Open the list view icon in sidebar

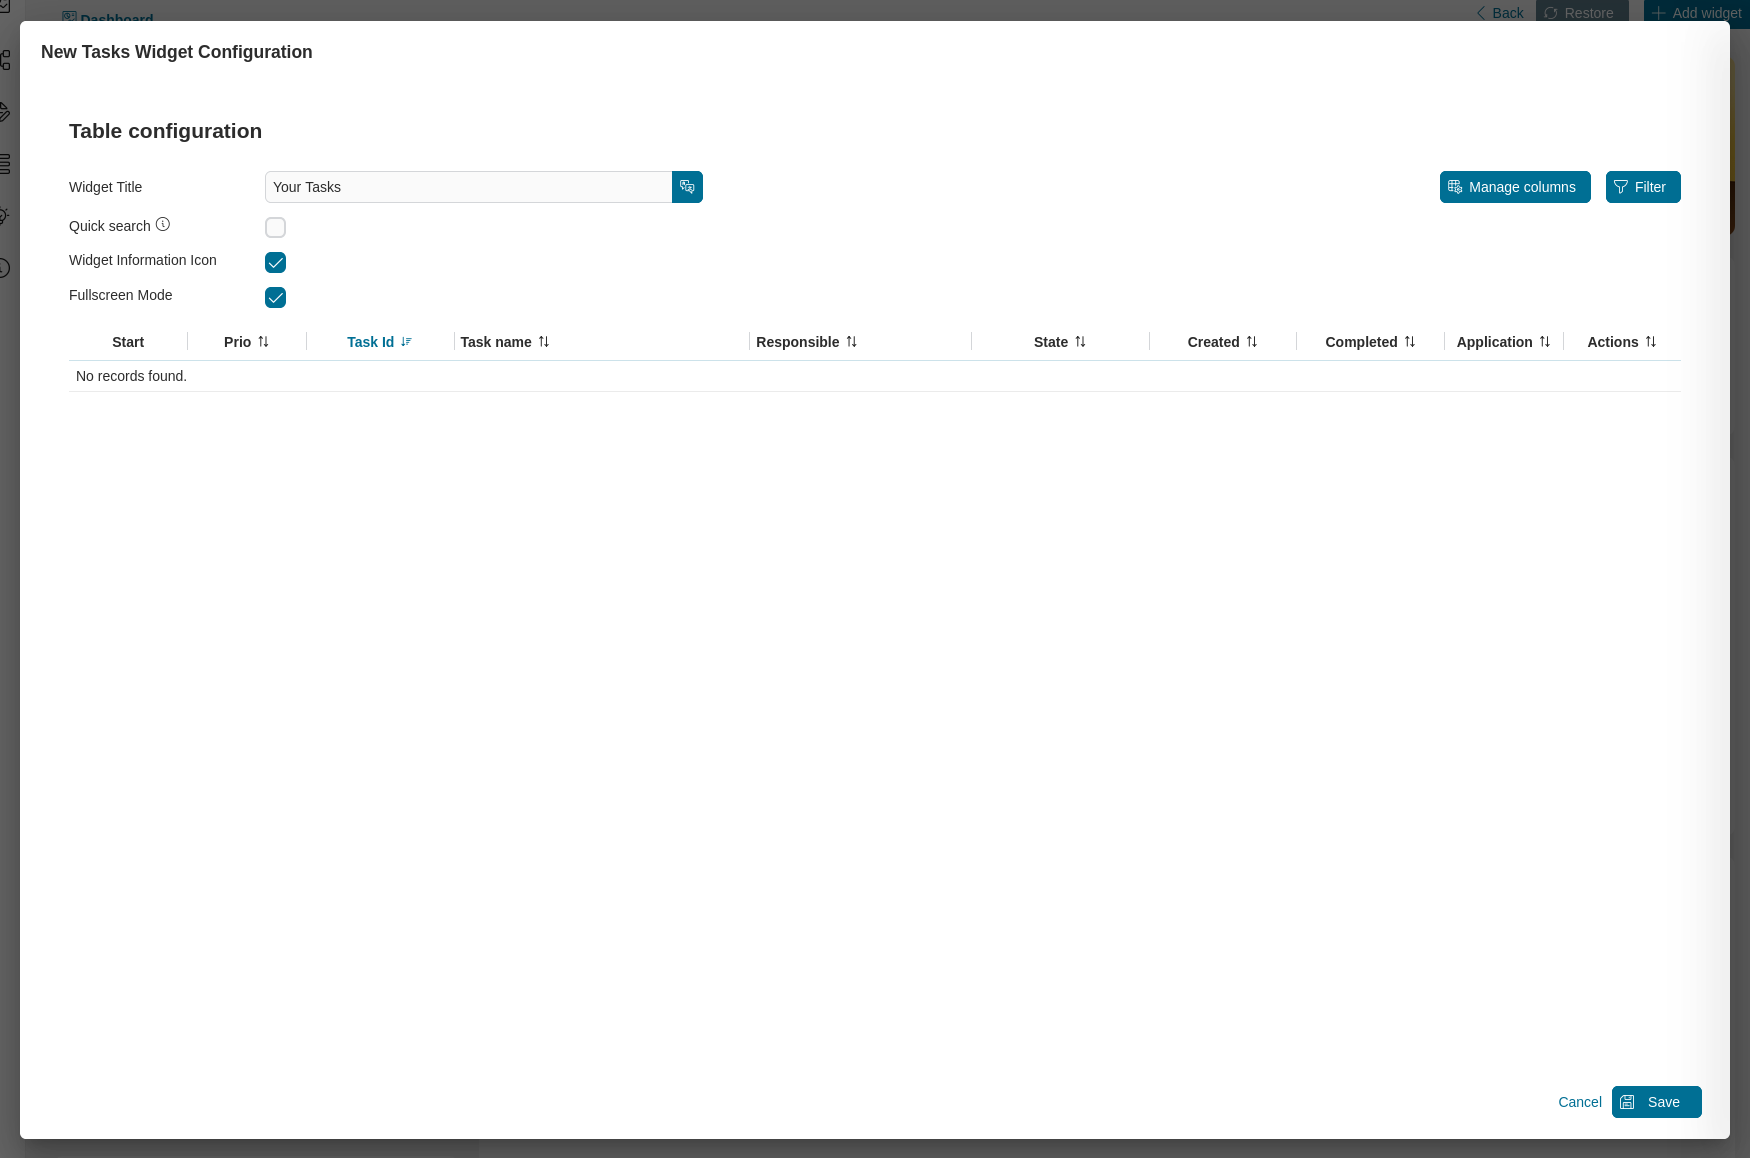pyautogui.click(x=4, y=163)
